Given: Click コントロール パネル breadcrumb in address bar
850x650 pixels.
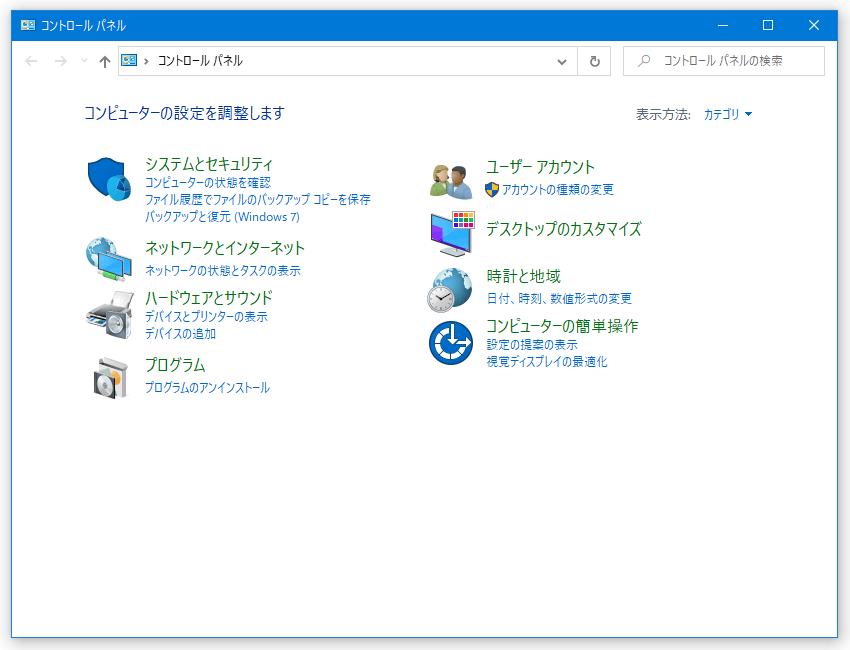Looking at the screenshot, I should click(200, 61).
